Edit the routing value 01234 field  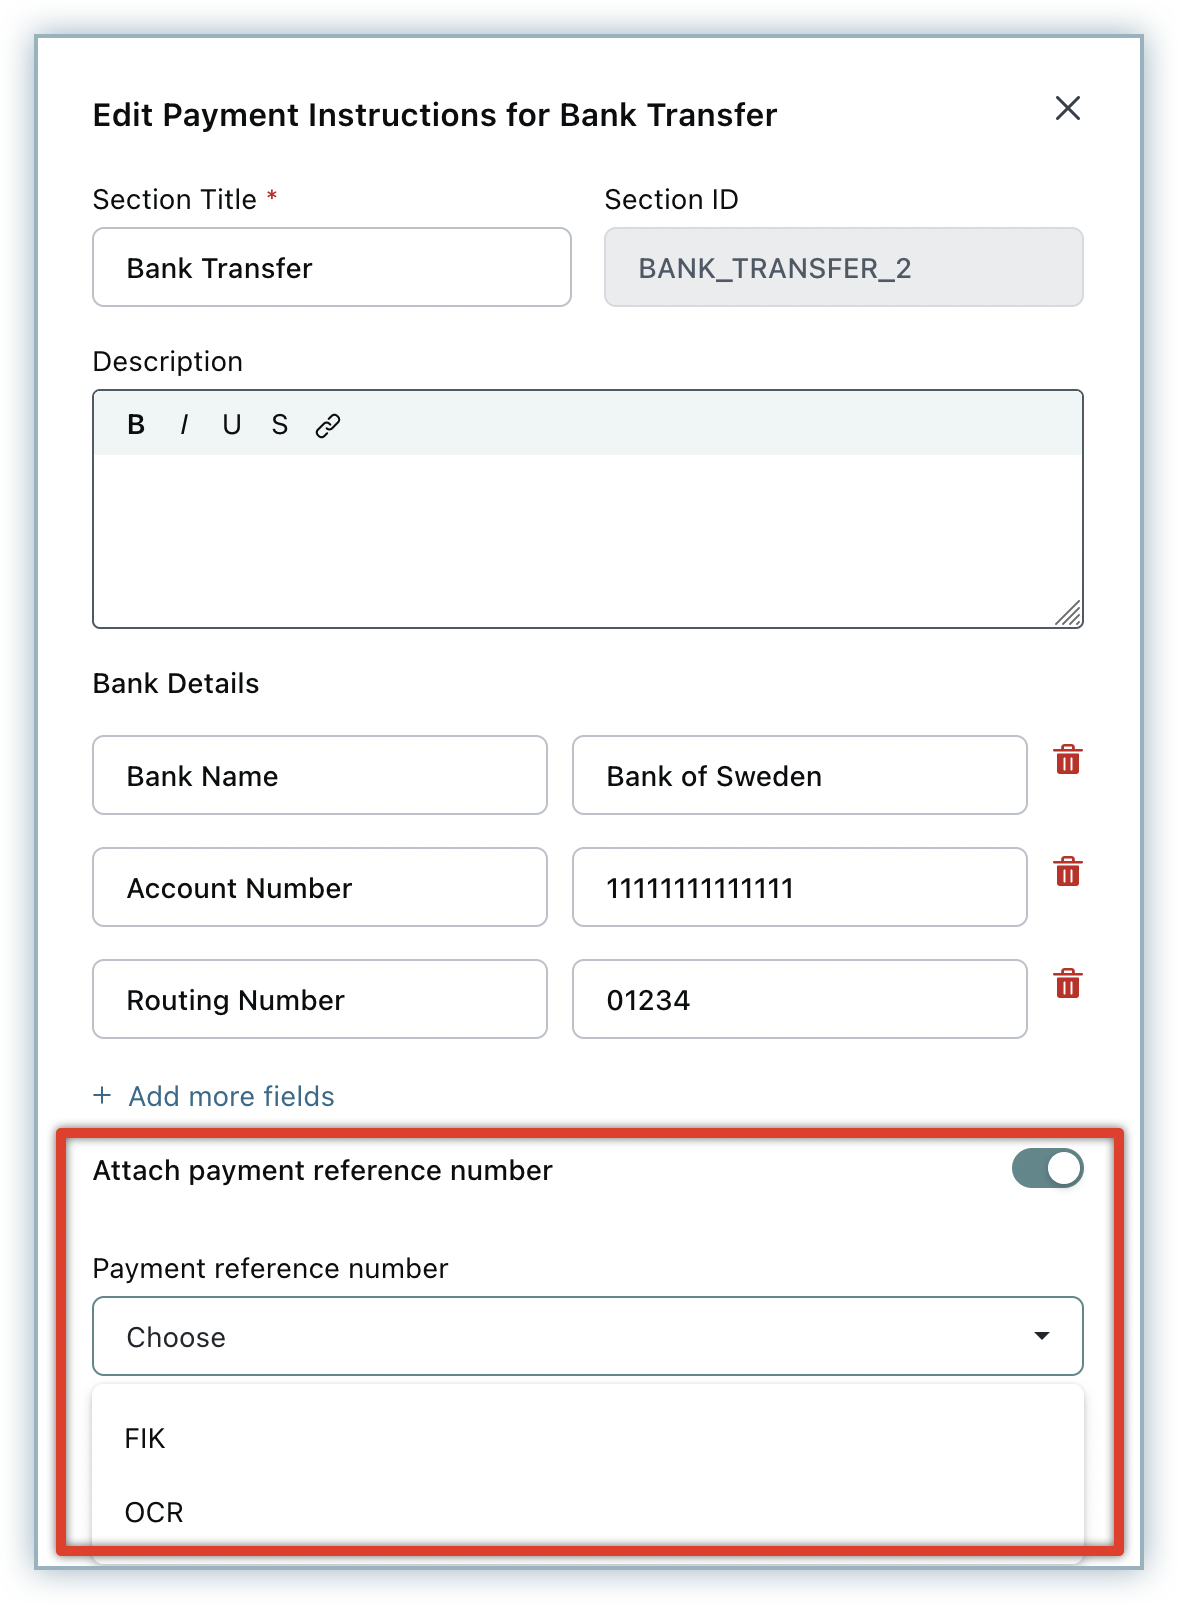(x=799, y=999)
